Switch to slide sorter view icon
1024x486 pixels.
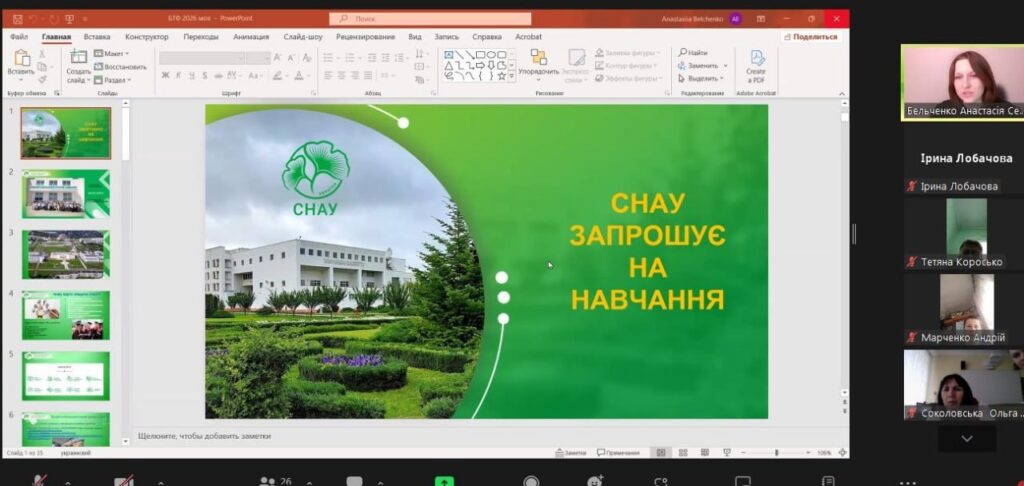[x=683, y=453]
